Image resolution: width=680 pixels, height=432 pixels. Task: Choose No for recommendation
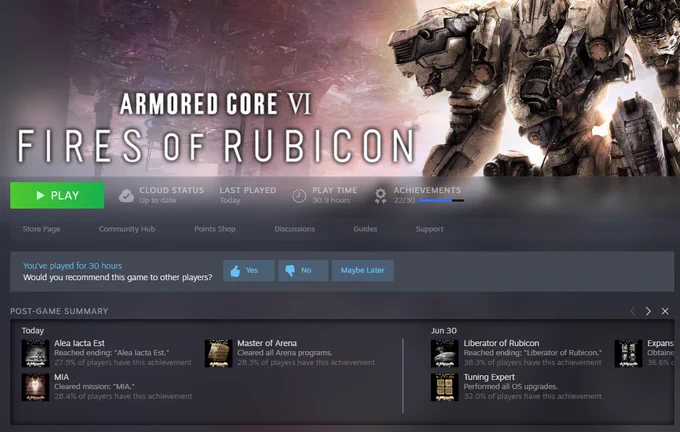point(303,271)
